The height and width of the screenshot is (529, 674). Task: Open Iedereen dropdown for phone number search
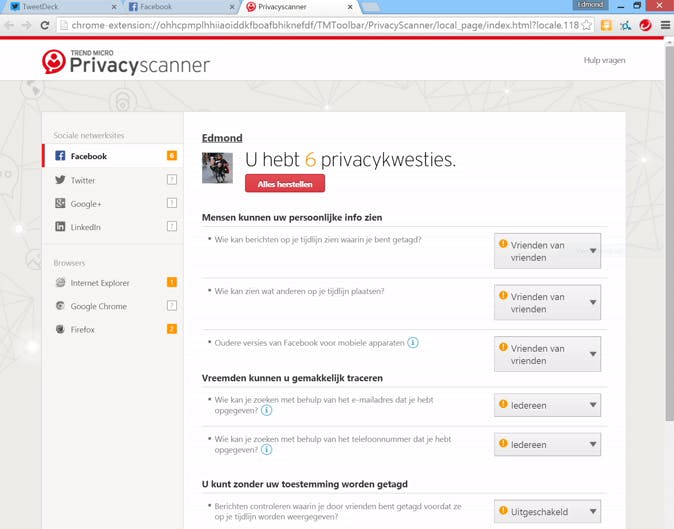pyautogui.click(x=547, y=444)
